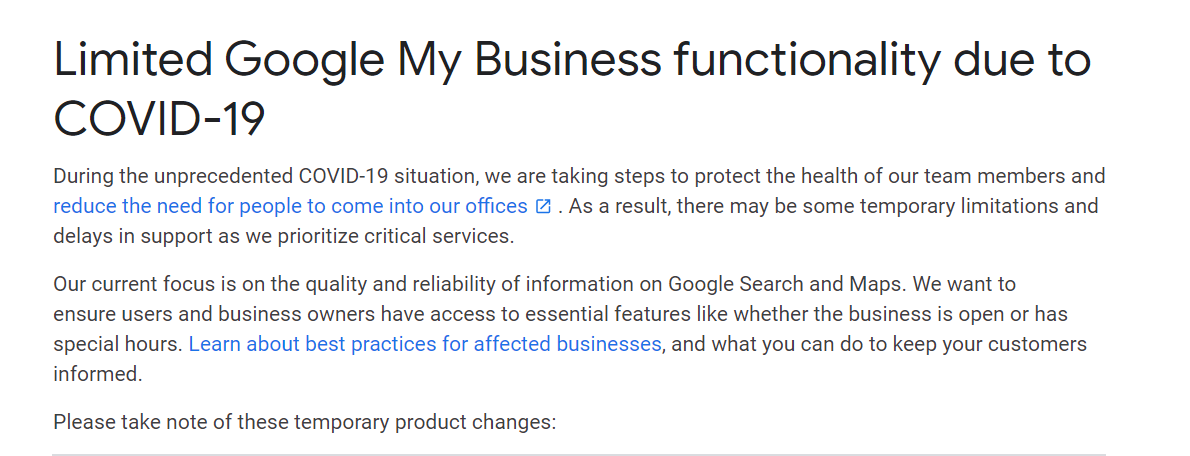Viewport: 1190px width, 456px height.
Task: Click "COVID-19" on the heading's second line
Action: [x=159, y=119]
